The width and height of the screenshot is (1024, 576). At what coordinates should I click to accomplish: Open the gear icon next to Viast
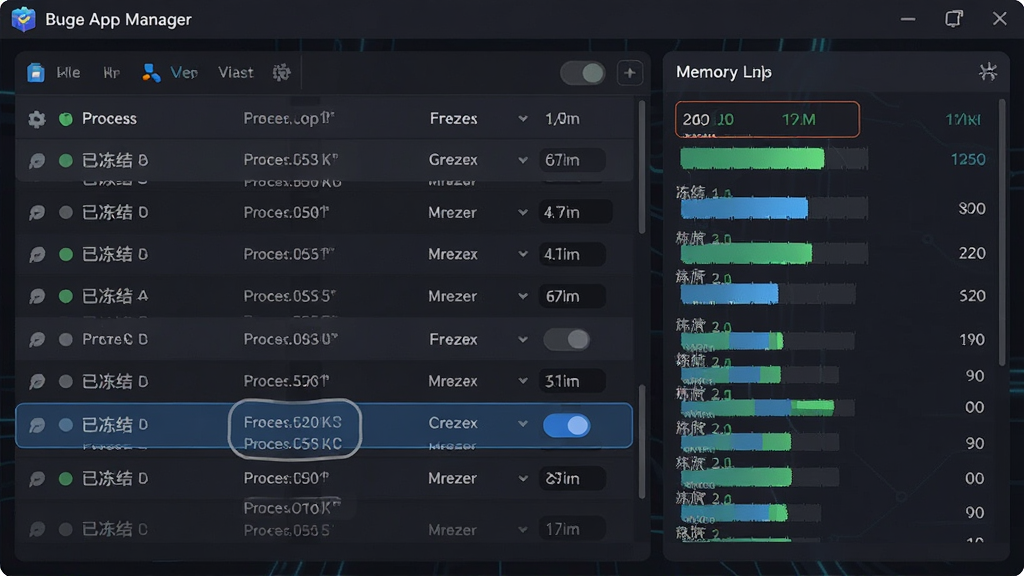[x=281, y=72]
